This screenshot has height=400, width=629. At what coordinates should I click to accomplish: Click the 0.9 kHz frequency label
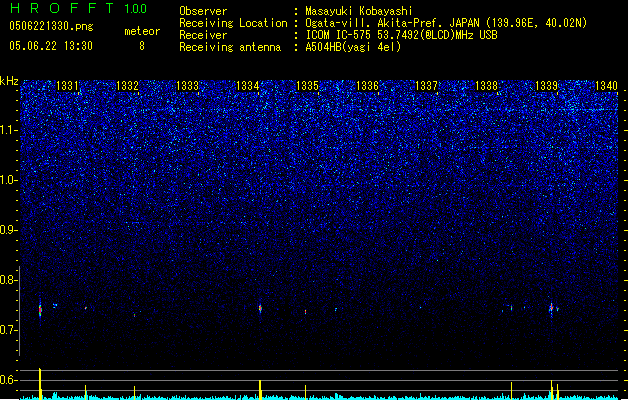point(9,230)
